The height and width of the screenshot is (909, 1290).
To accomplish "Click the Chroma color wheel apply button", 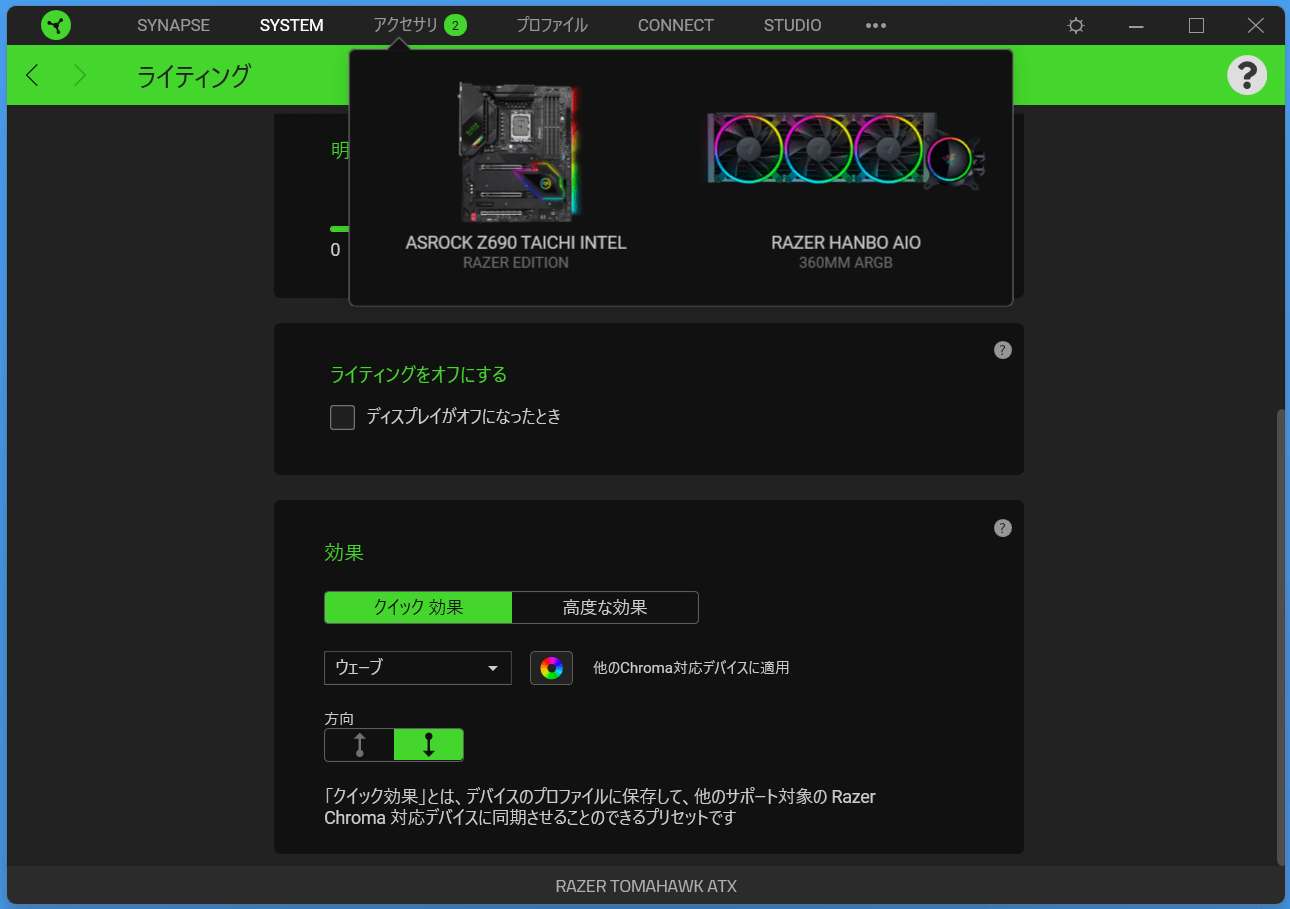I will point(551,668).
